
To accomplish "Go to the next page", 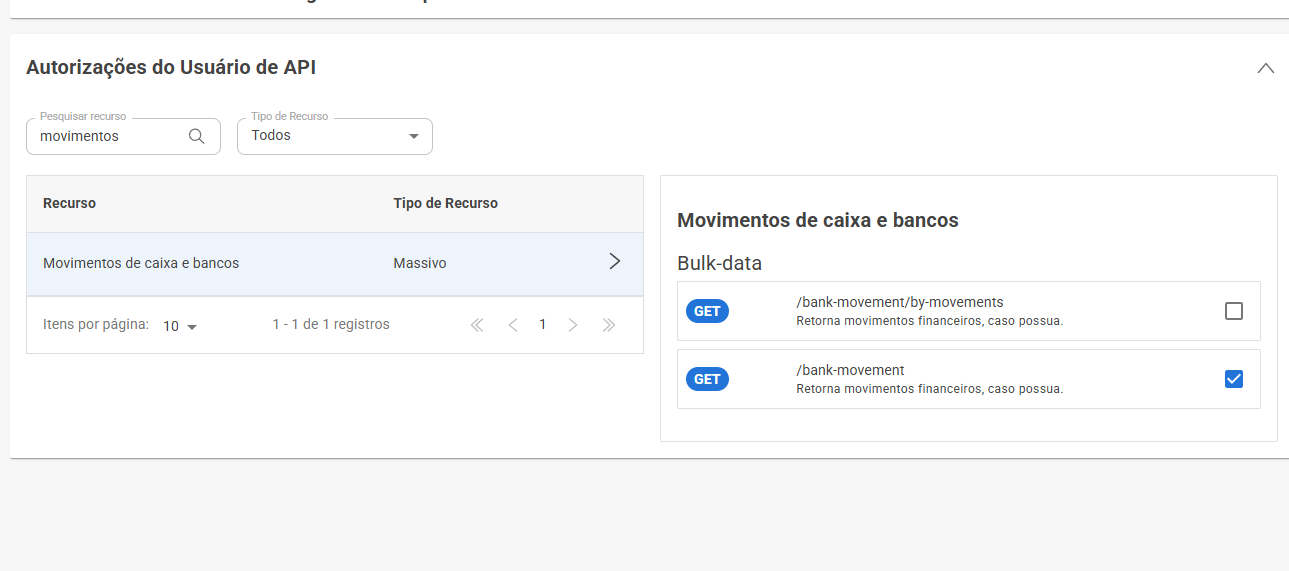I will coord(573,325).
